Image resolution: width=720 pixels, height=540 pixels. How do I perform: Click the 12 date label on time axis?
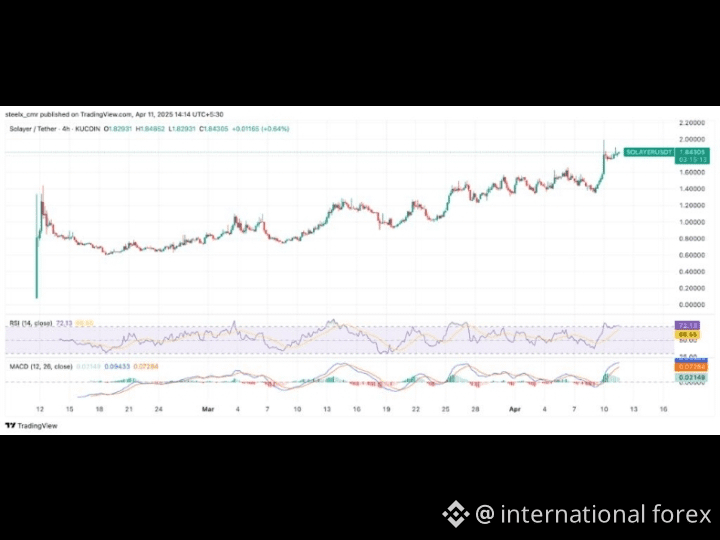point(40,409)
